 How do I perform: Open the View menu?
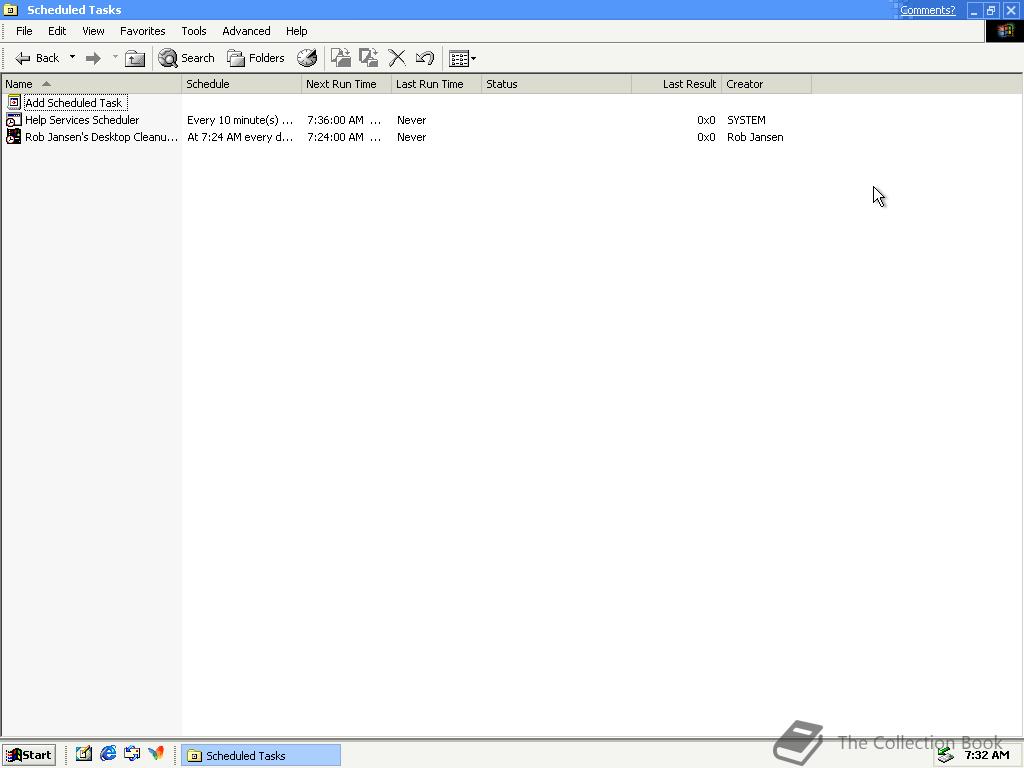(x=93, y=31)
